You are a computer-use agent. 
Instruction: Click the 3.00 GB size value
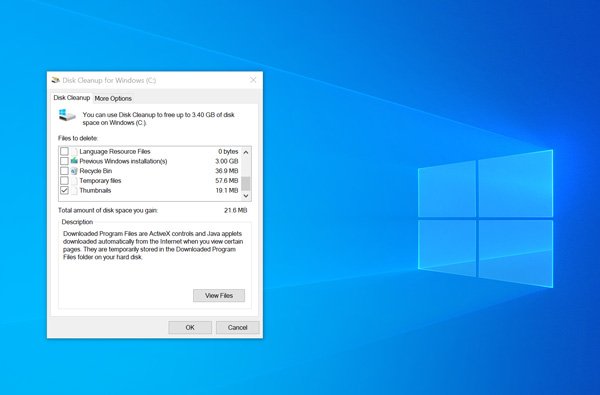(227, 161)
